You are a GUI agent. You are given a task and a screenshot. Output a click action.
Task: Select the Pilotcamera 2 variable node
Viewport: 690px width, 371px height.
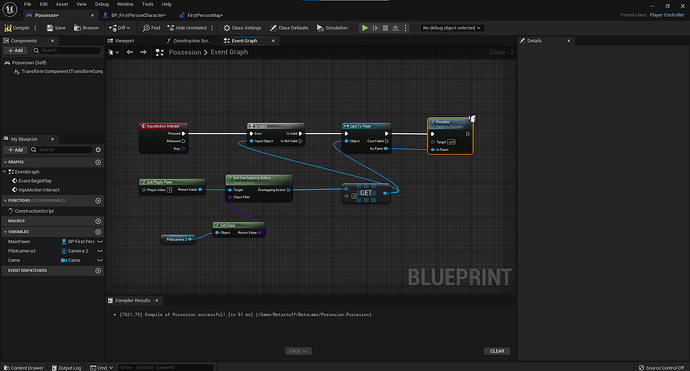pos(177,239)
